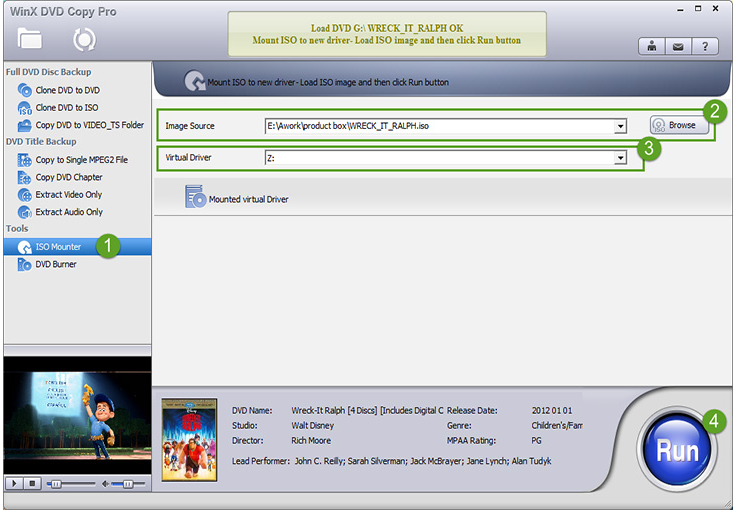Click the Clone DVD to DVD icon
This screenshot has height=511, width=734.
24,90
